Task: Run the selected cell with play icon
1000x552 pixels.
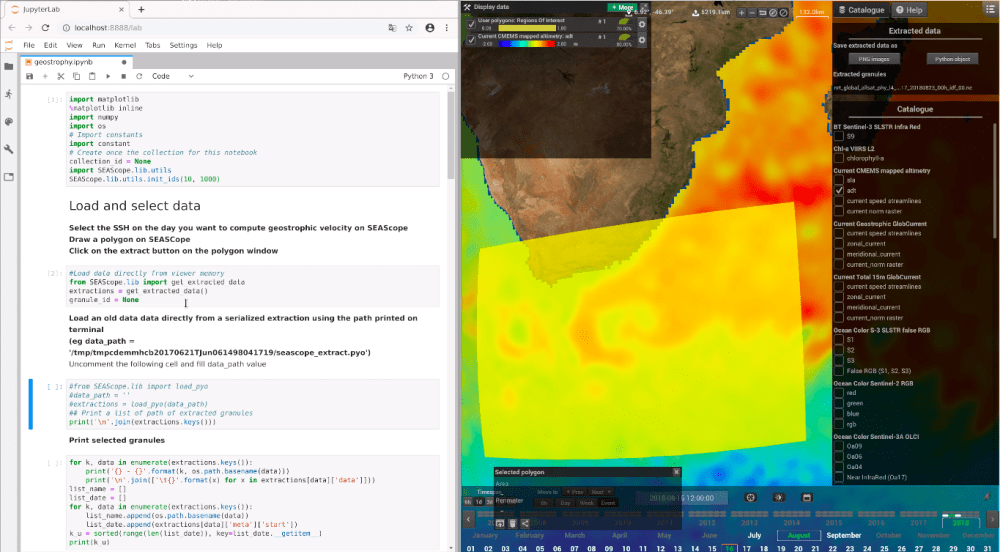Action: click(x=107, y=76)
